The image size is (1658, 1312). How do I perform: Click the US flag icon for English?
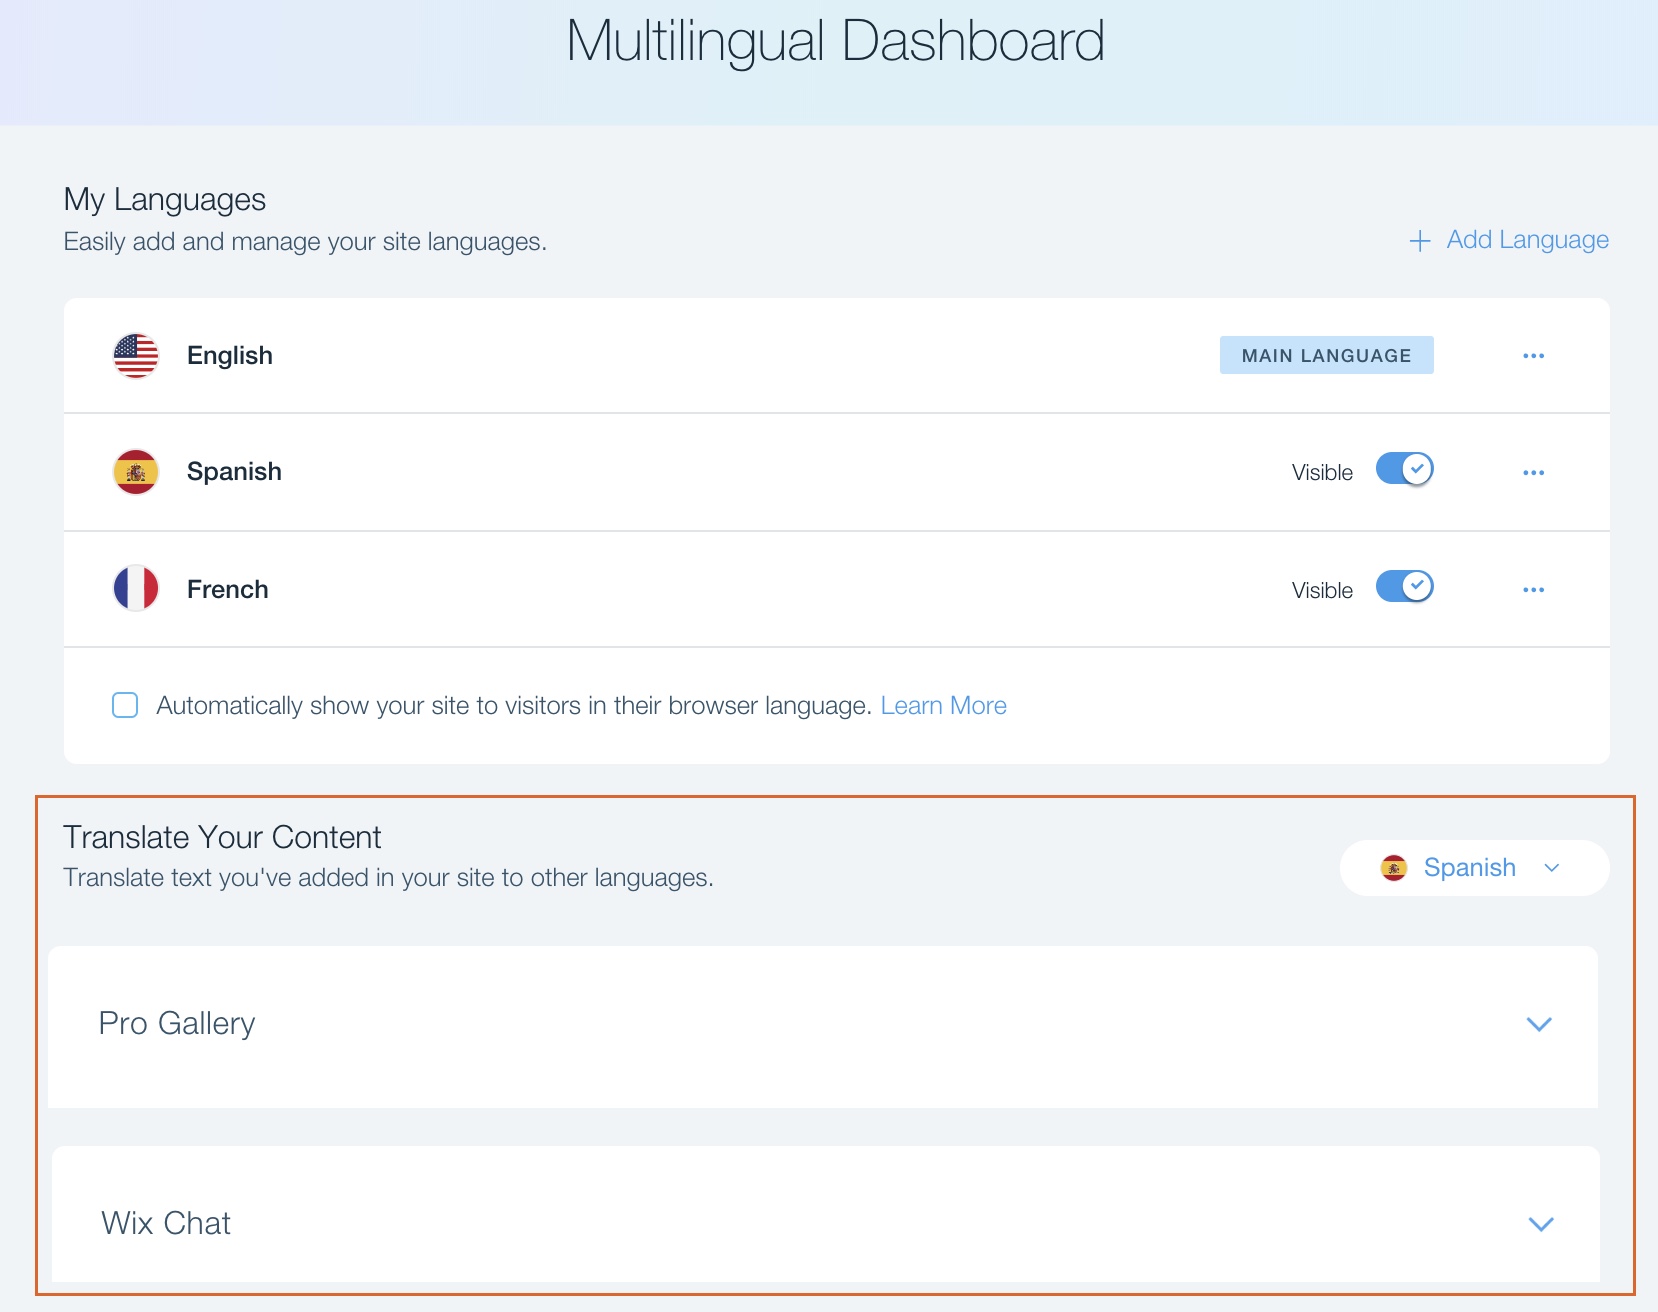(136, 356)
